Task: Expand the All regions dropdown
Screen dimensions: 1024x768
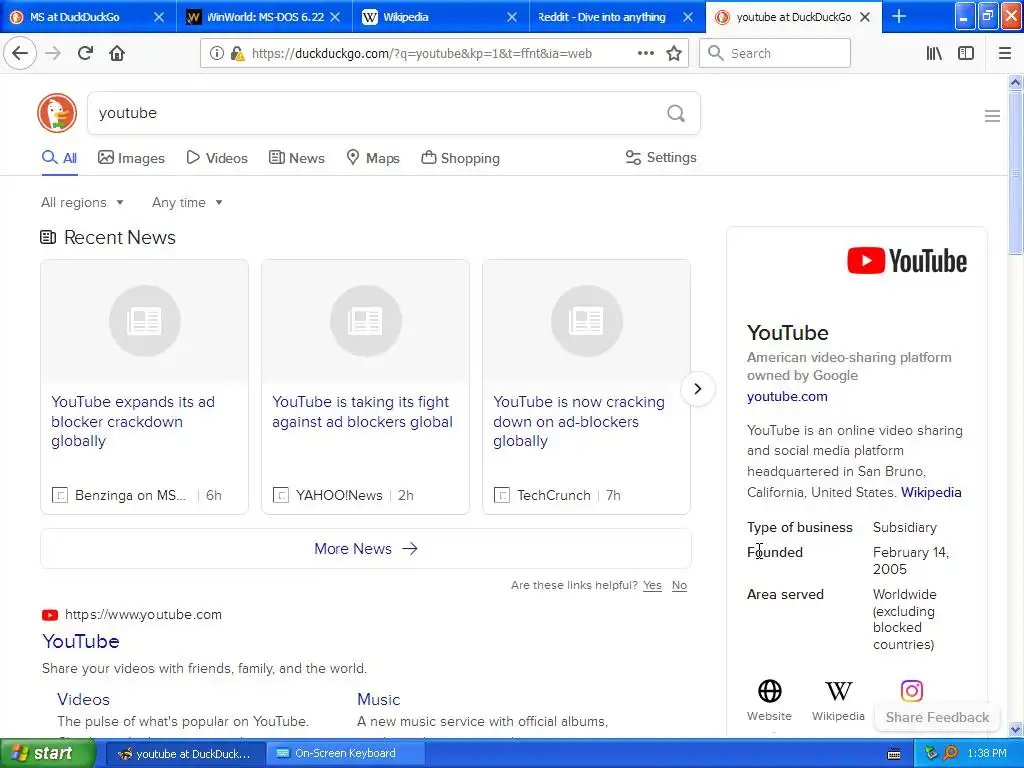Action: pyautogui.click(x=82, y=202)
